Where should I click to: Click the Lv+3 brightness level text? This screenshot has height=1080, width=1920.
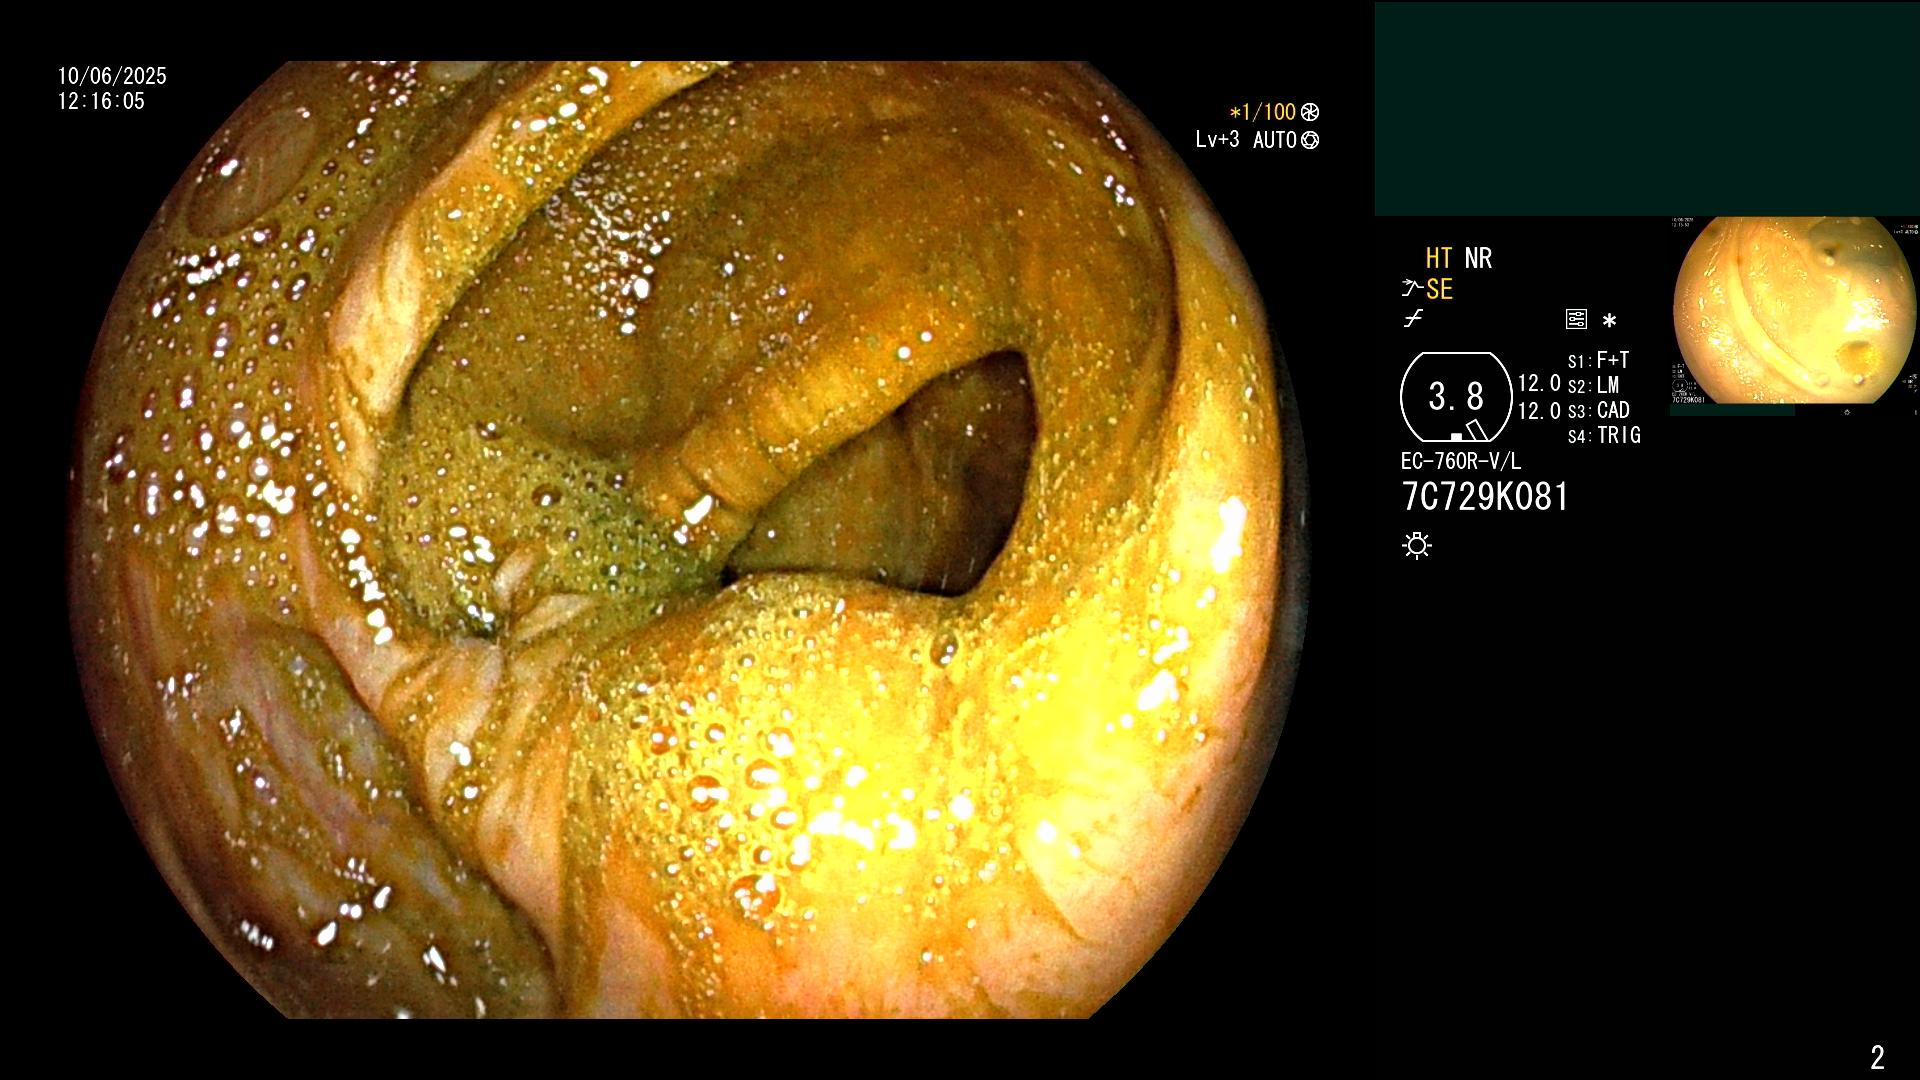pos(1217,140)
